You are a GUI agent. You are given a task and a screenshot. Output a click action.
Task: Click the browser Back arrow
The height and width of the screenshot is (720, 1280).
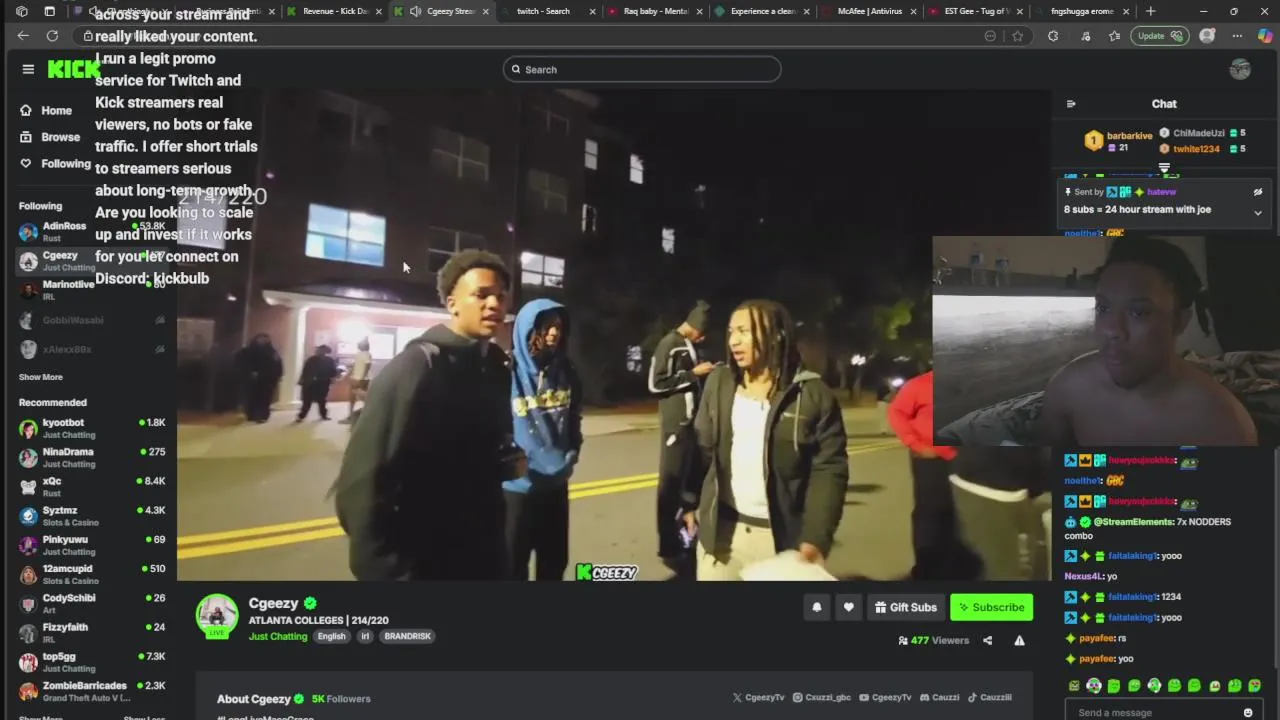[x=23, y=36]
